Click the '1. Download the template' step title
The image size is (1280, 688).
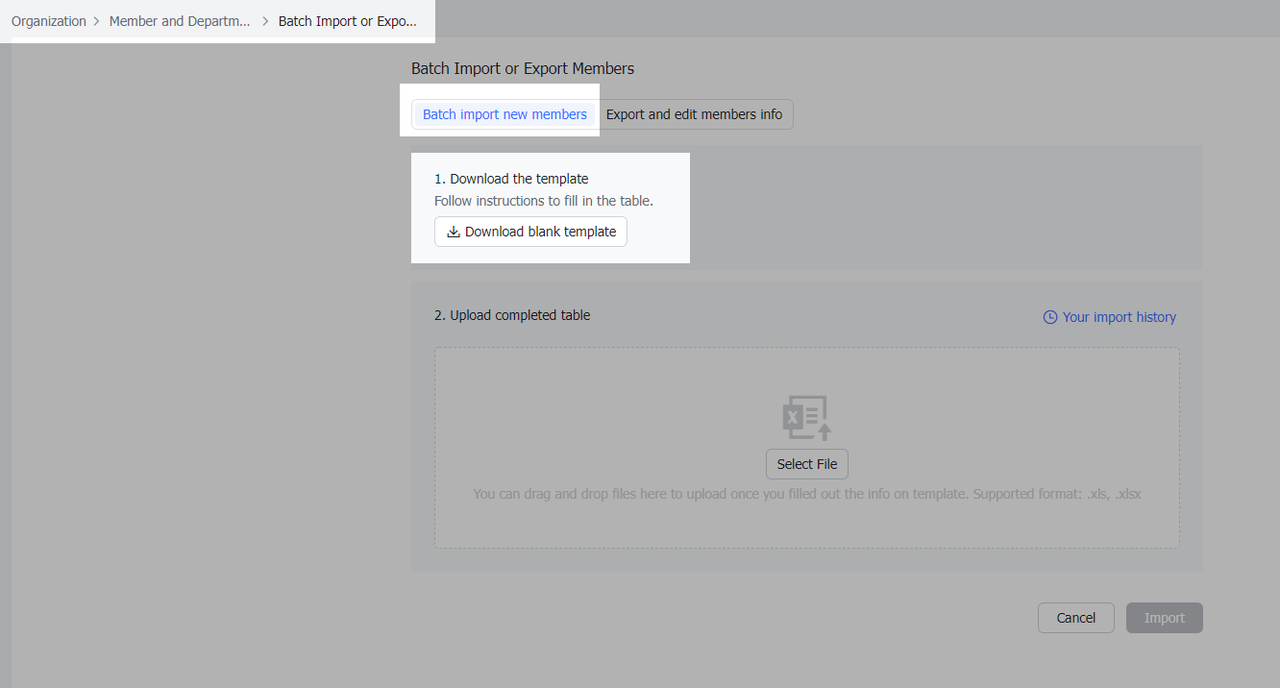tap(511, 179)
